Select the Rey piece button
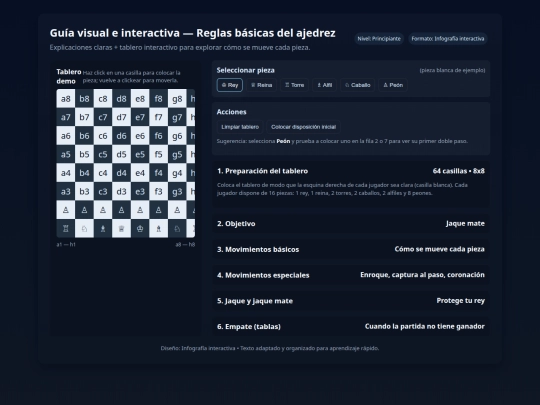 [230, 85]
